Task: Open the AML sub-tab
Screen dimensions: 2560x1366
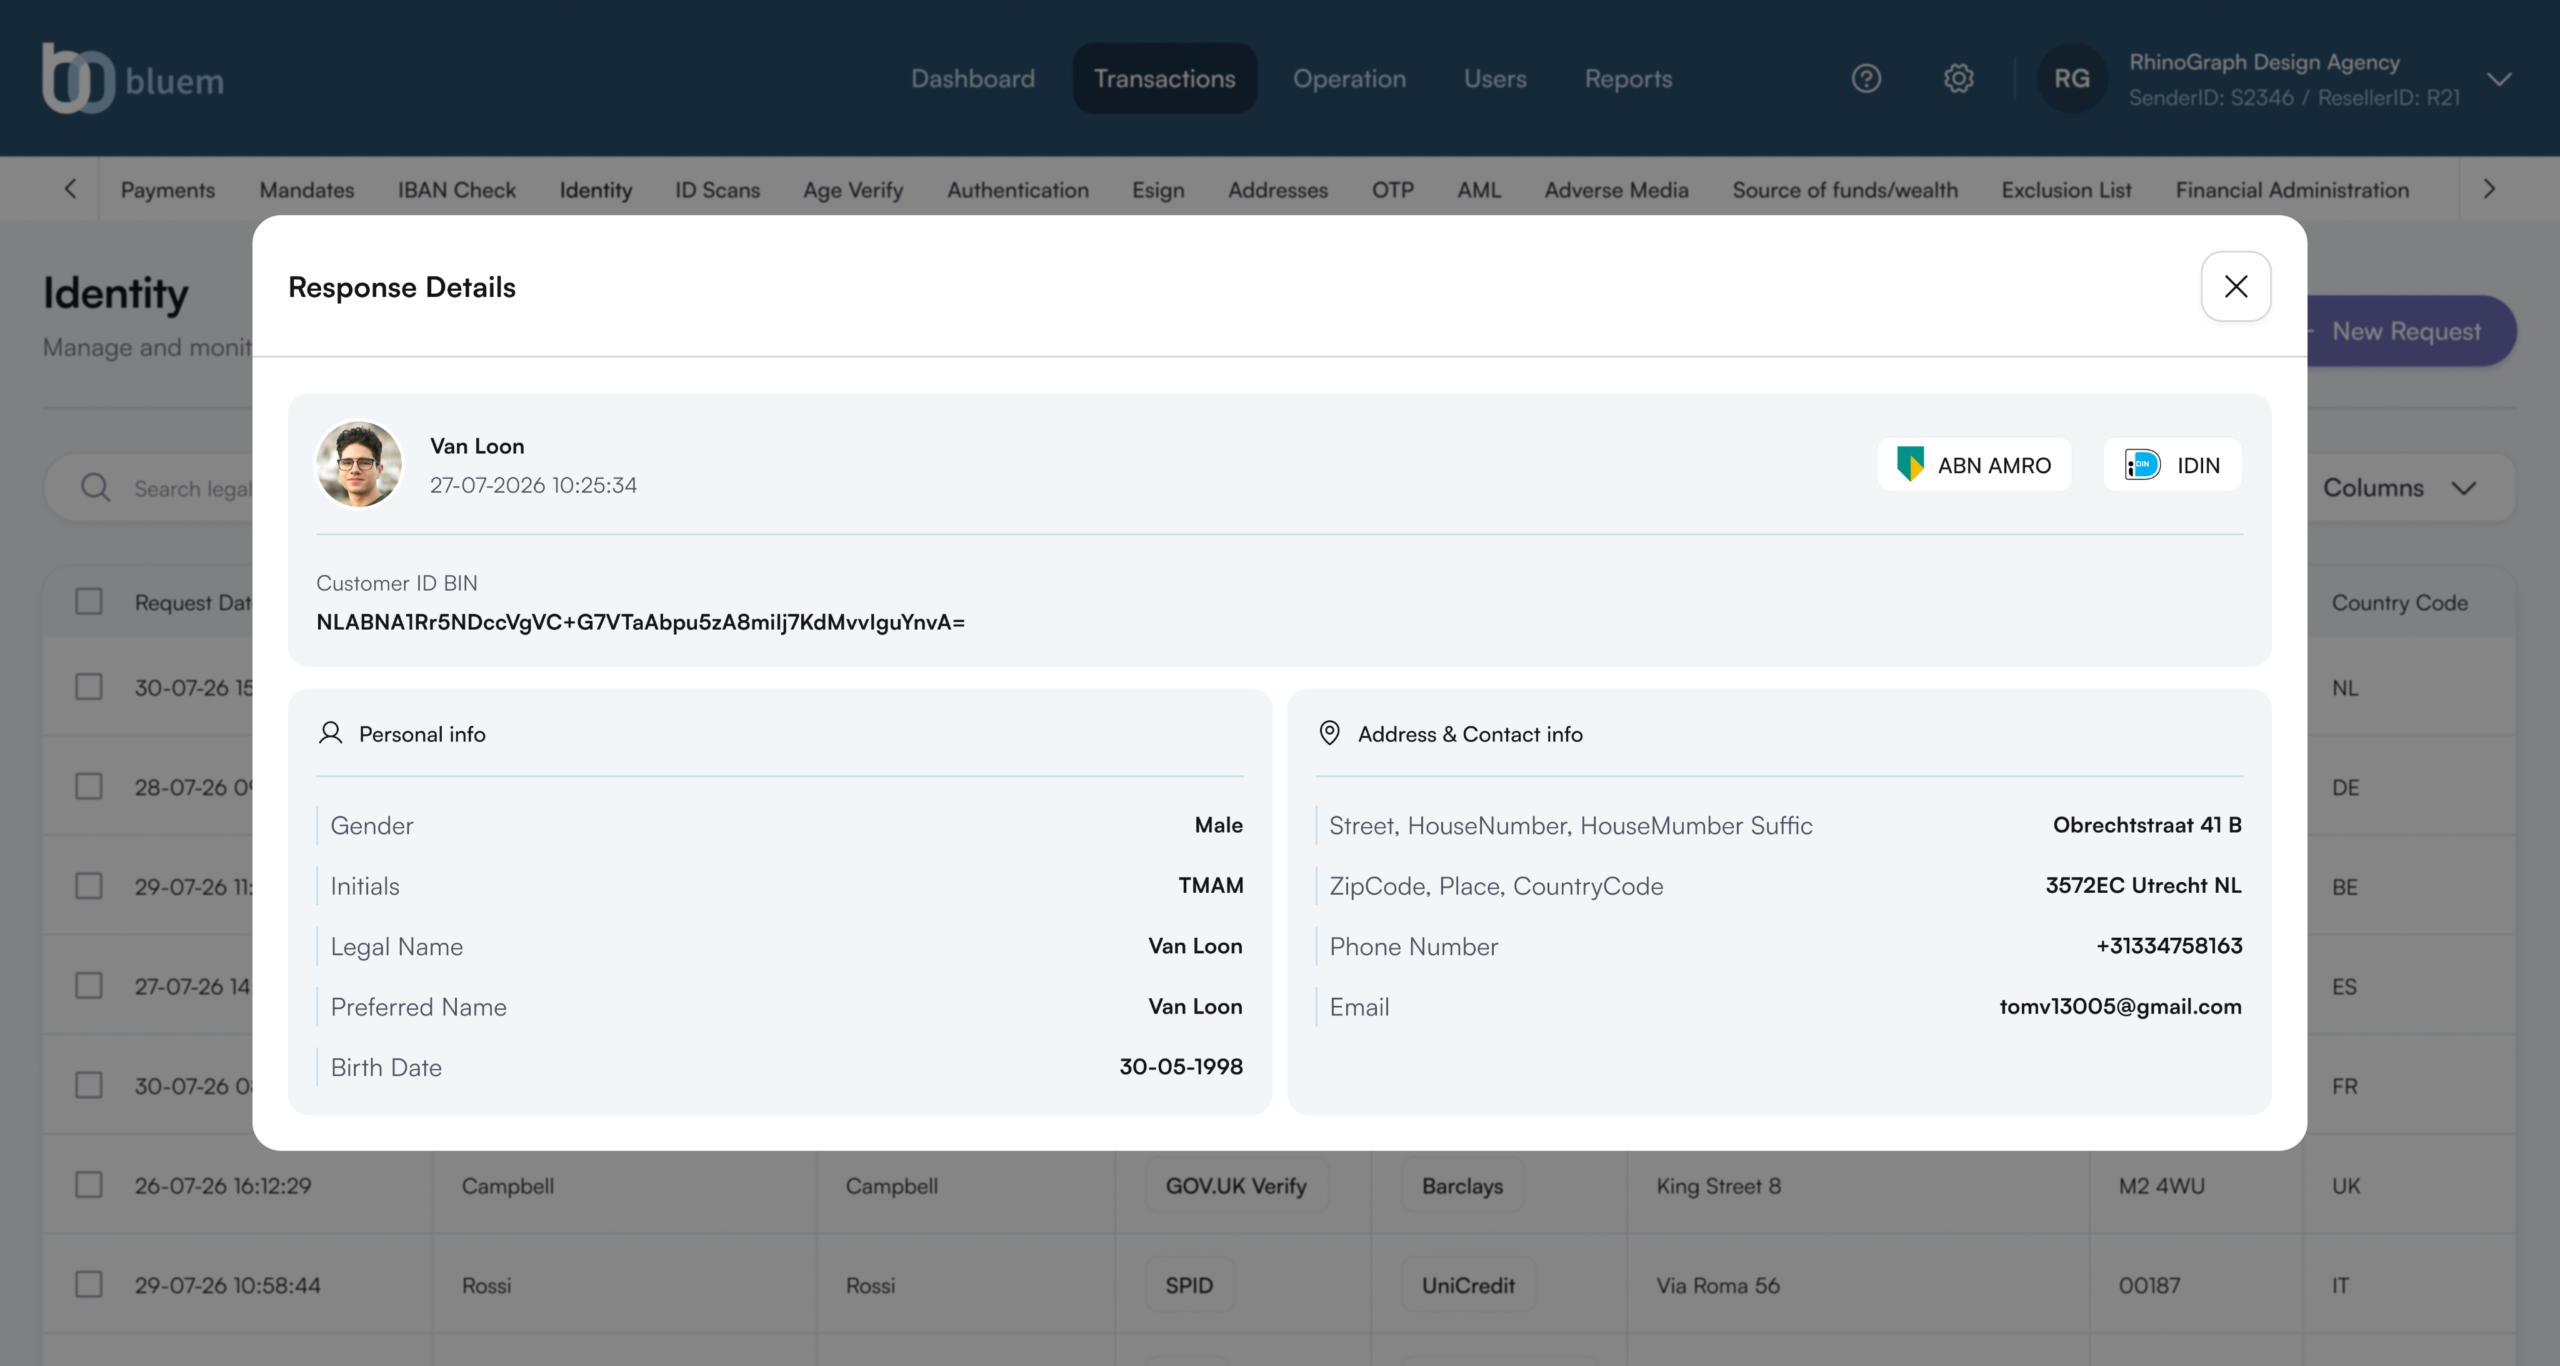Action: click(x=1478, y=189)
